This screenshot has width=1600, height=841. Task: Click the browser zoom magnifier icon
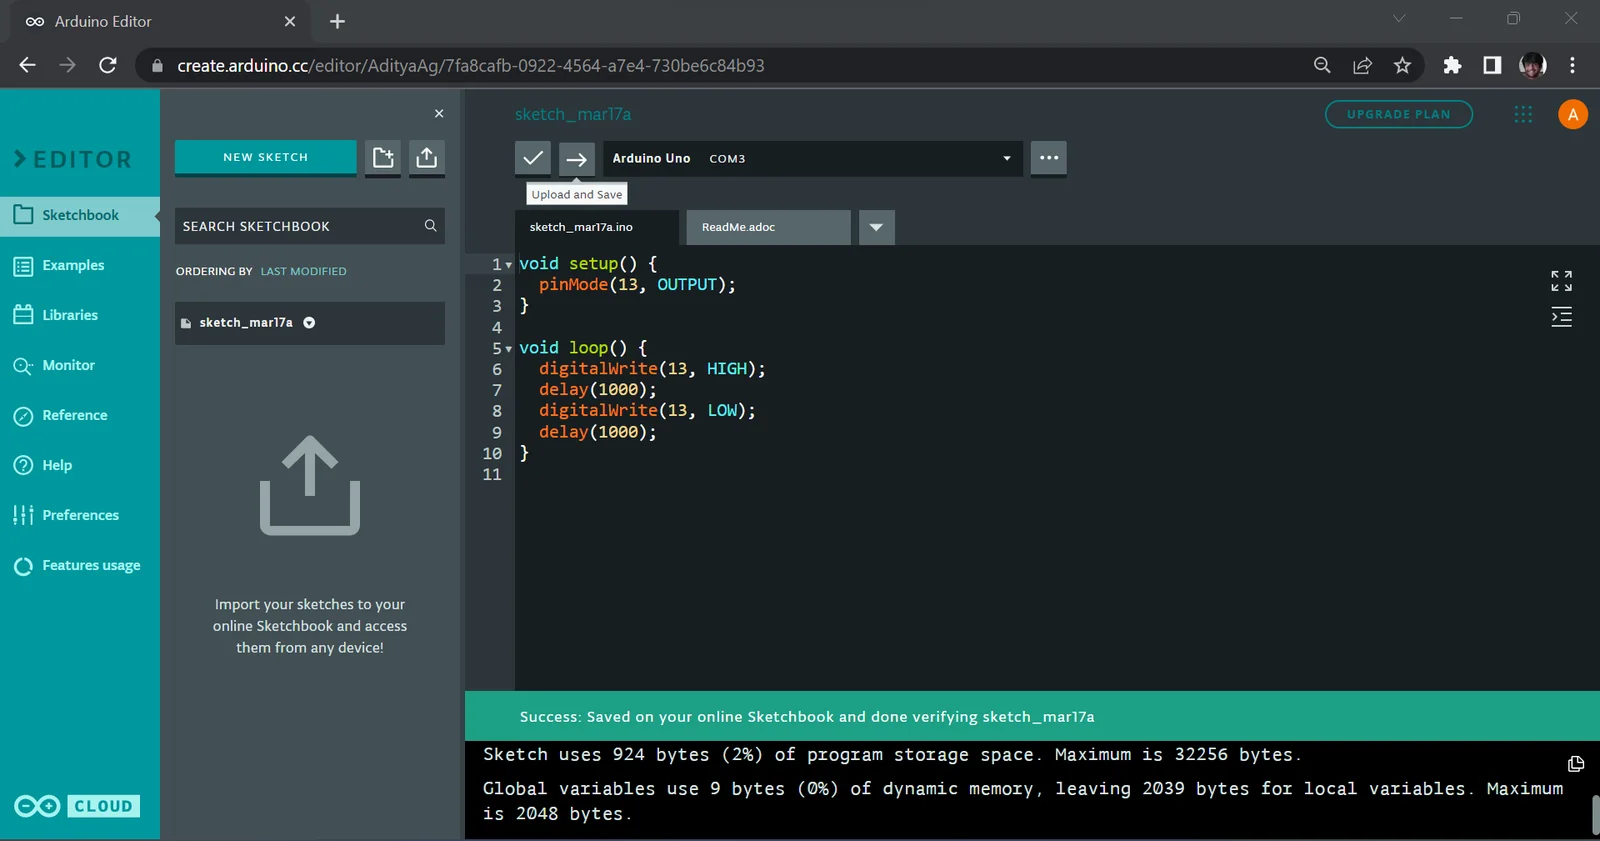1322,65
